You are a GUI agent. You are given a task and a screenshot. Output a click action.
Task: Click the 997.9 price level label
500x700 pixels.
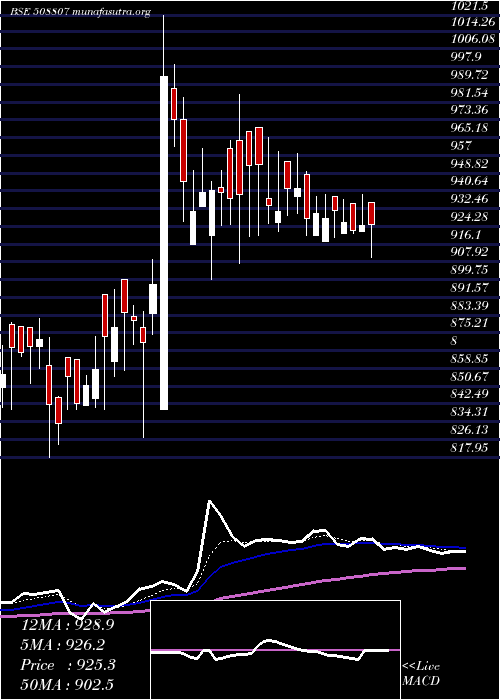466,57
